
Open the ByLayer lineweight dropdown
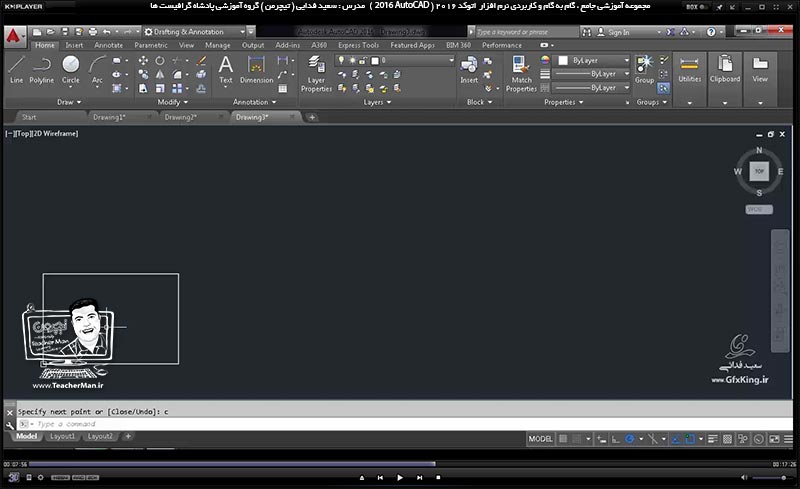pos(592,74)
